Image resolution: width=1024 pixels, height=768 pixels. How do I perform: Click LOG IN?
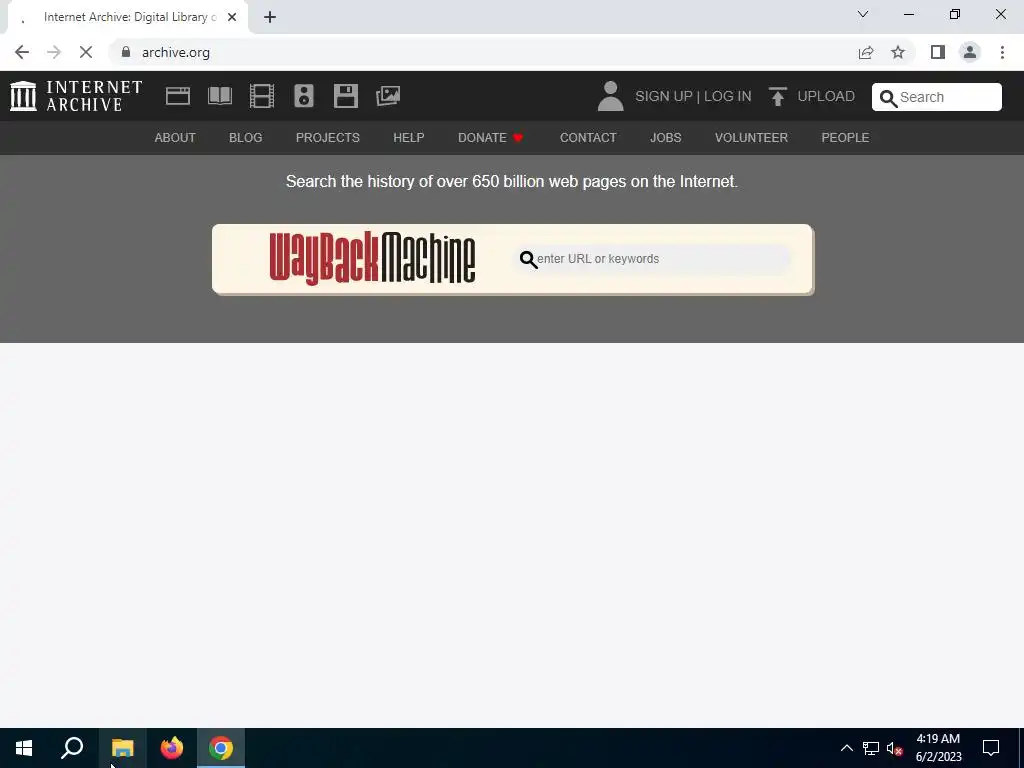728,97
